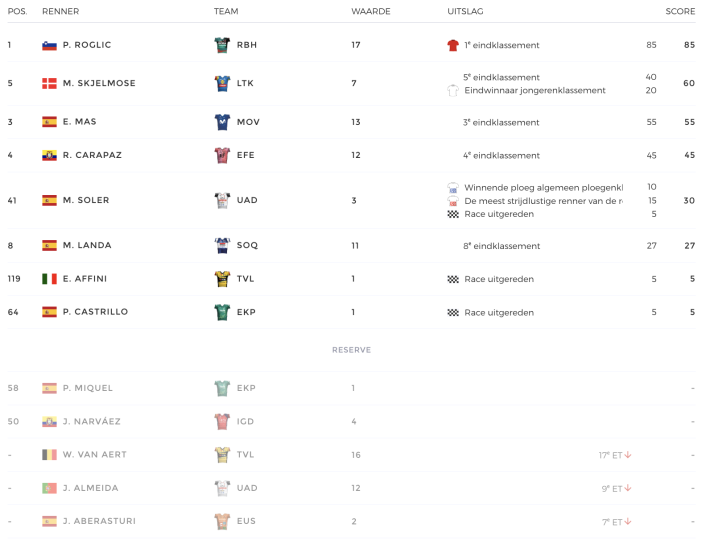Sort by the SCORE column header

pyautogui.click(x=680, y=11)
